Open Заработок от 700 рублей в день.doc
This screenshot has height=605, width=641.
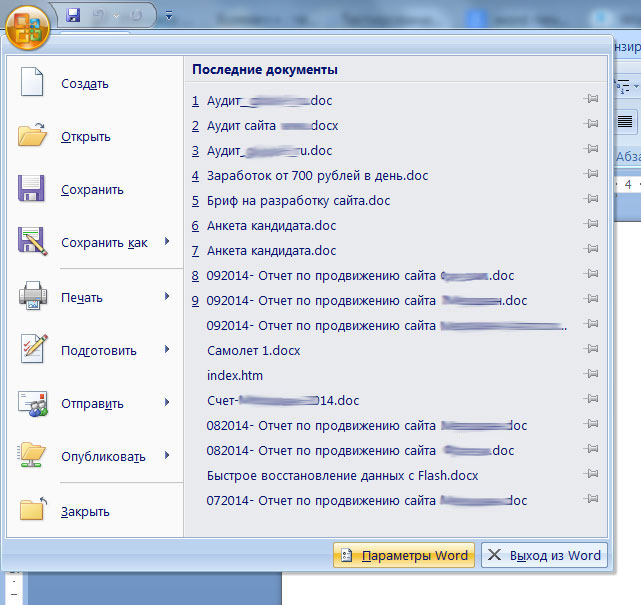click(x=310, y=175)
